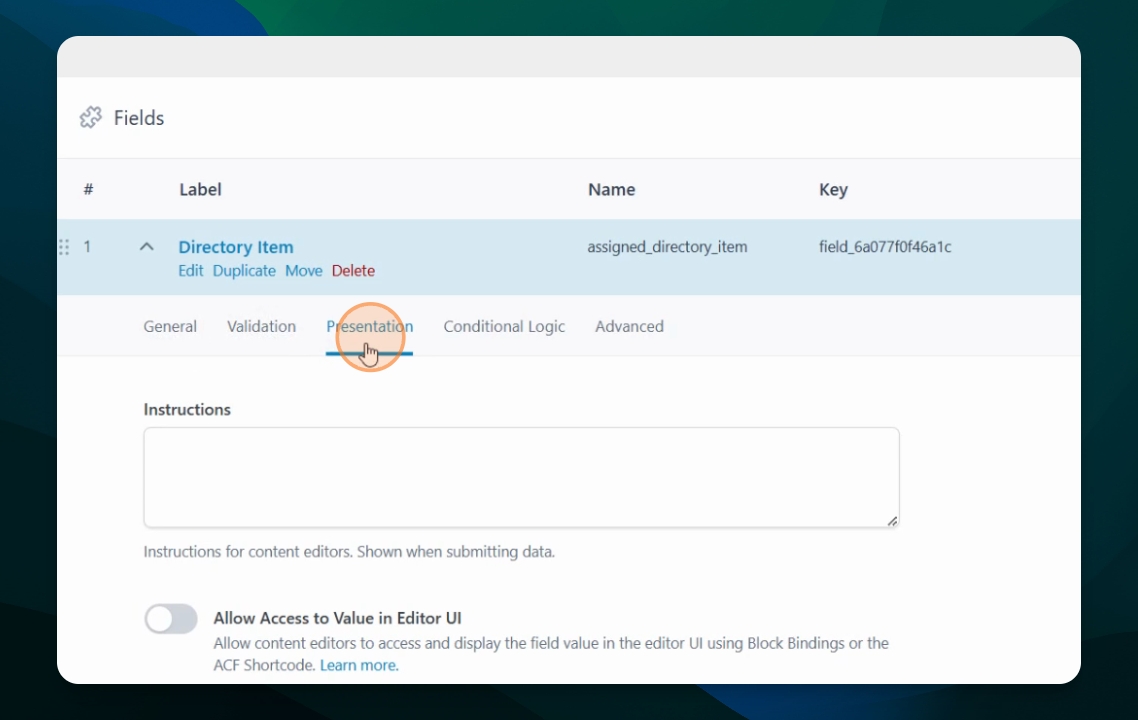Click the Fields puzzle-piece icon

click(x=91, y=118)
